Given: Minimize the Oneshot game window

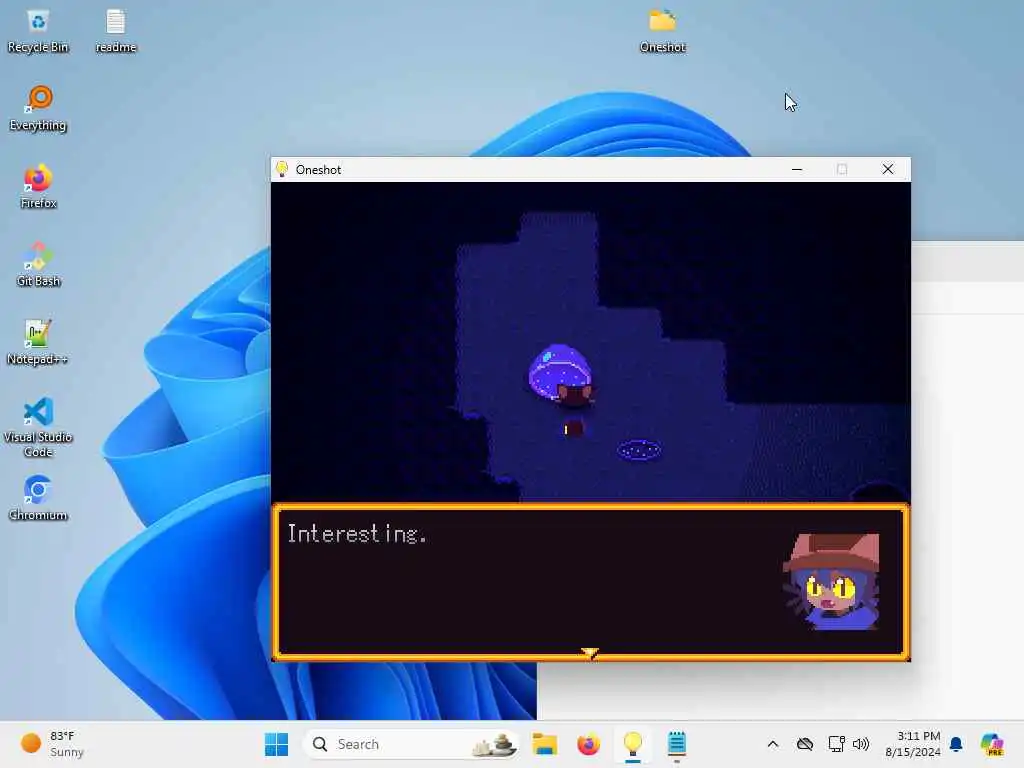Looking at the screenshot, I should click(x=797, y=169).
